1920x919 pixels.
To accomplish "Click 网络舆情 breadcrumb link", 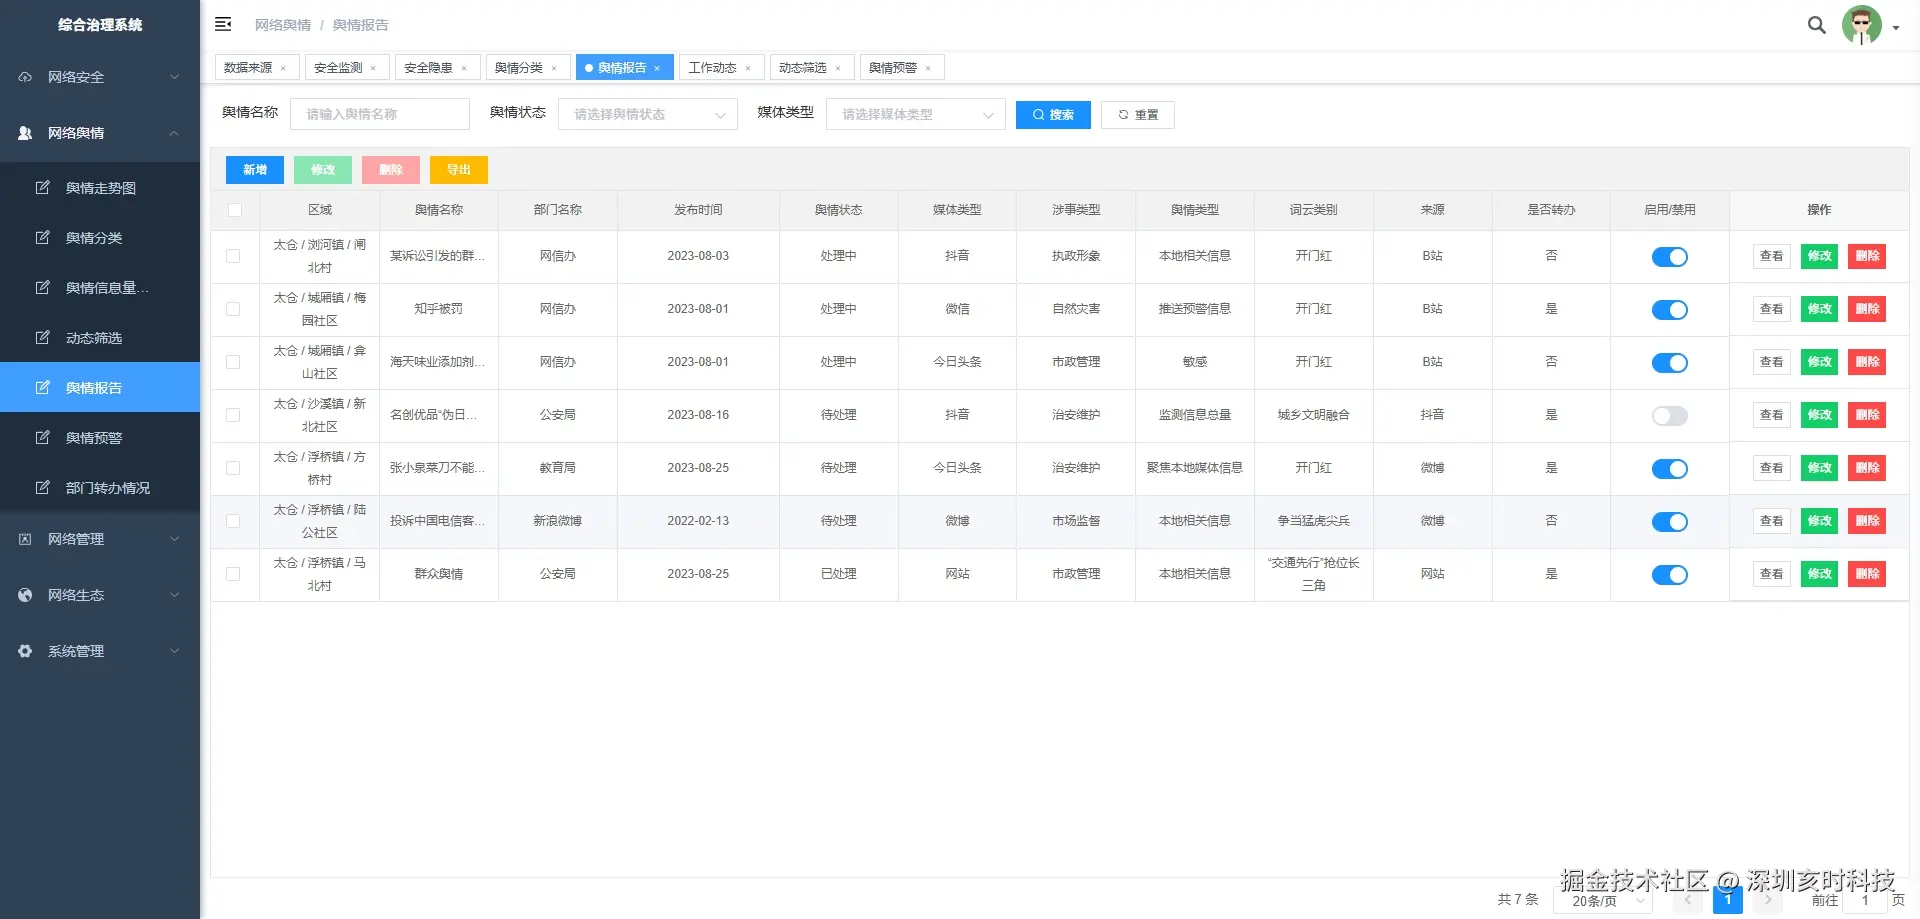I will click(283, 25).
